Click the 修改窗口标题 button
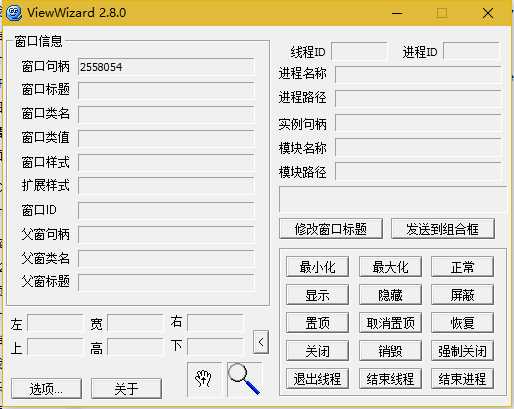The height and width of the screenshot is (409, 514). tap(331, 229)
